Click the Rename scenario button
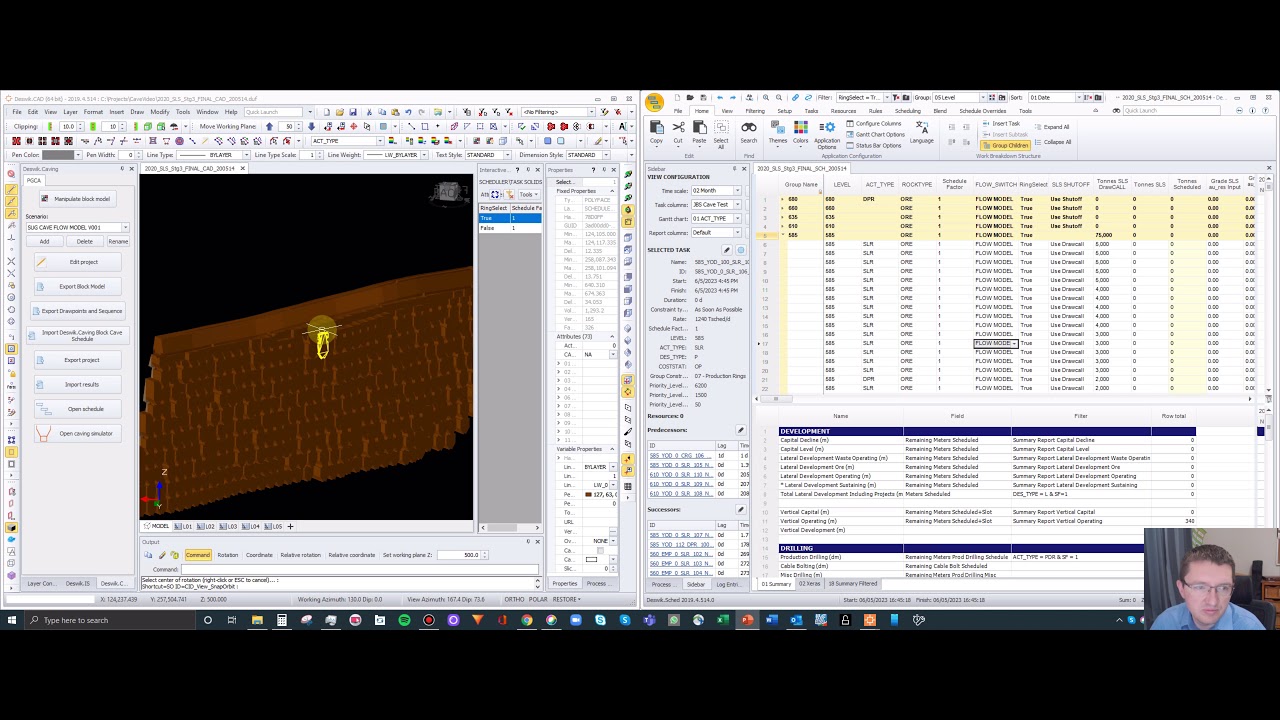This screenshot has height=720, width=1280. (x=118, y=241)
